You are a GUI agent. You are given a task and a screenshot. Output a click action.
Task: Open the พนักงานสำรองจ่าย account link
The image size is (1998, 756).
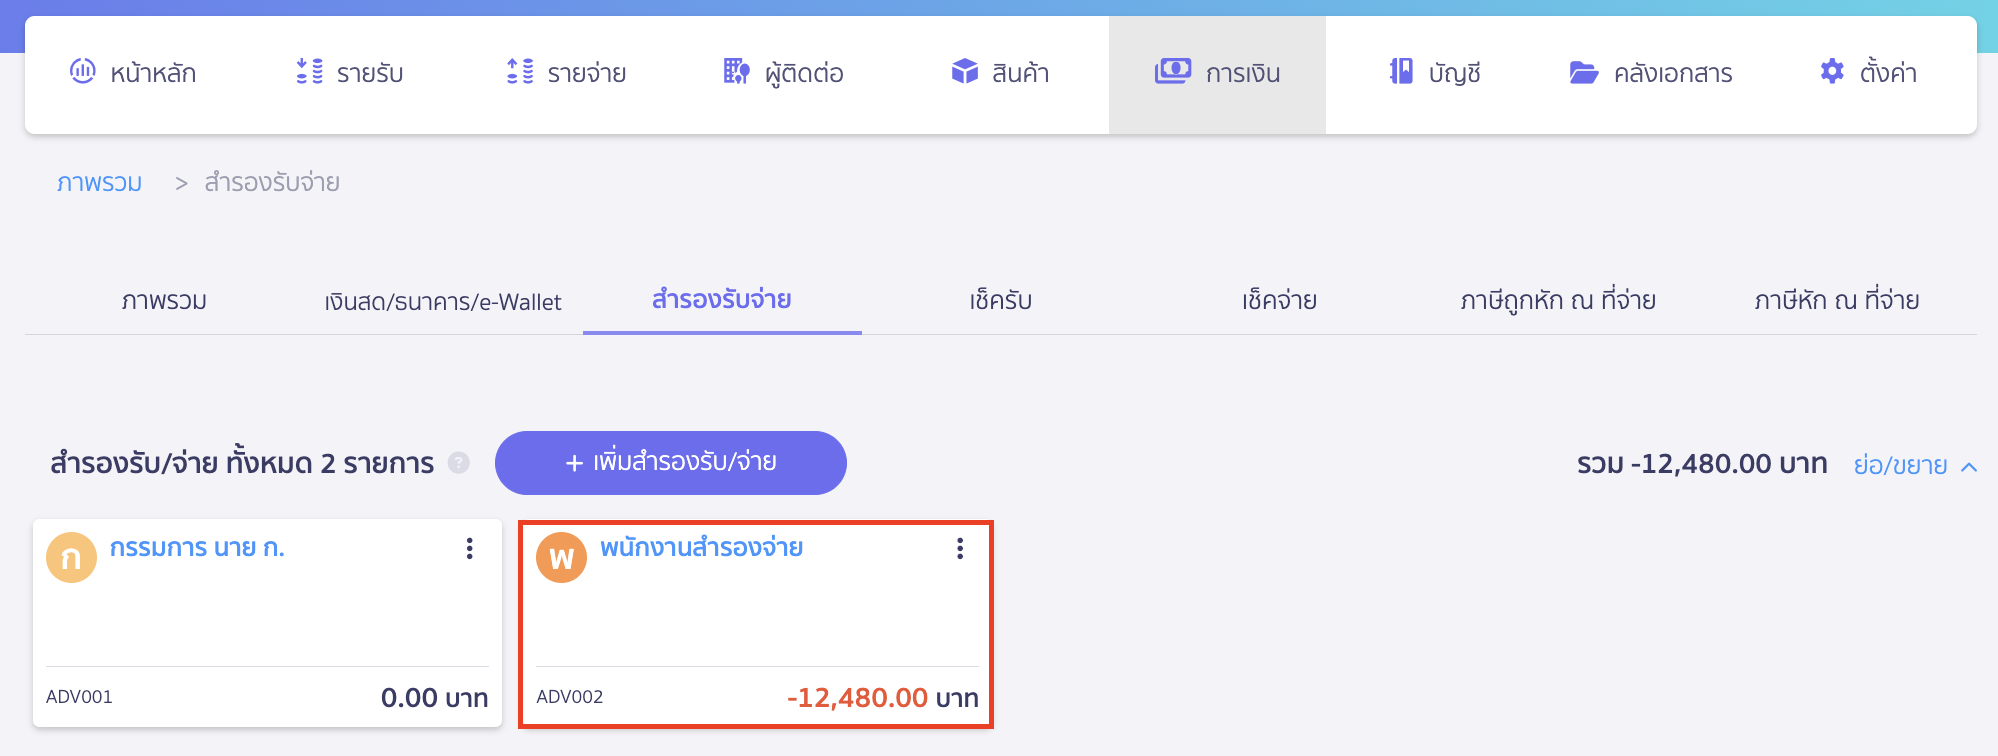click(x=701, y=547)
